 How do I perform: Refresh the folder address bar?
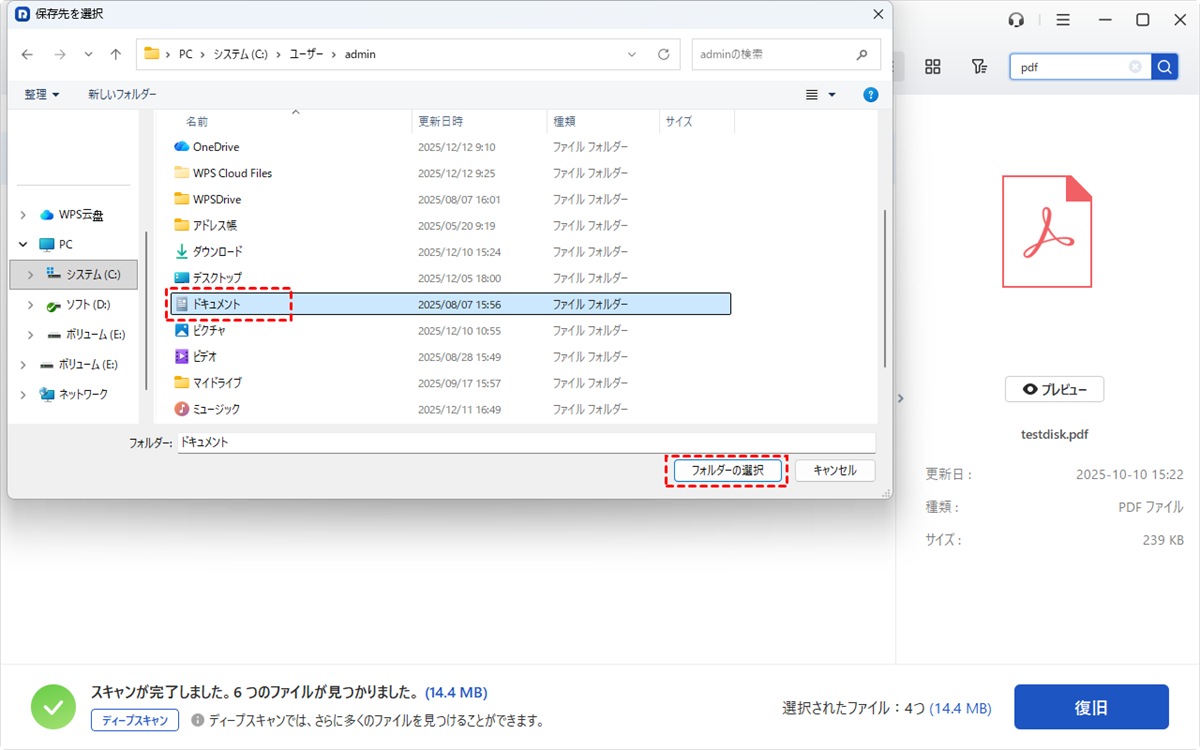tap(663, 54)
